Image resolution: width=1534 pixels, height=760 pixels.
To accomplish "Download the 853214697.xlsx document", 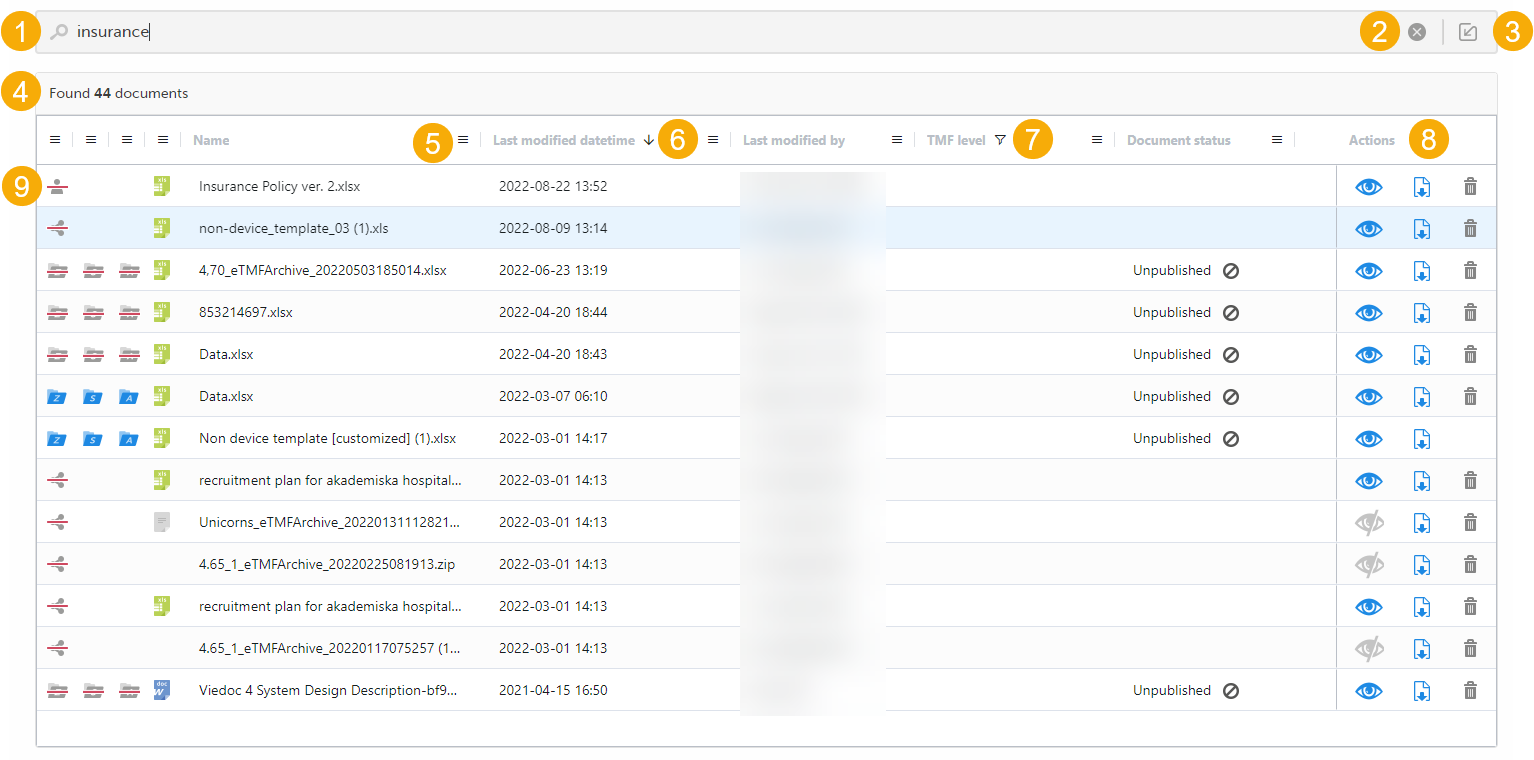I will pos(1421,312).
